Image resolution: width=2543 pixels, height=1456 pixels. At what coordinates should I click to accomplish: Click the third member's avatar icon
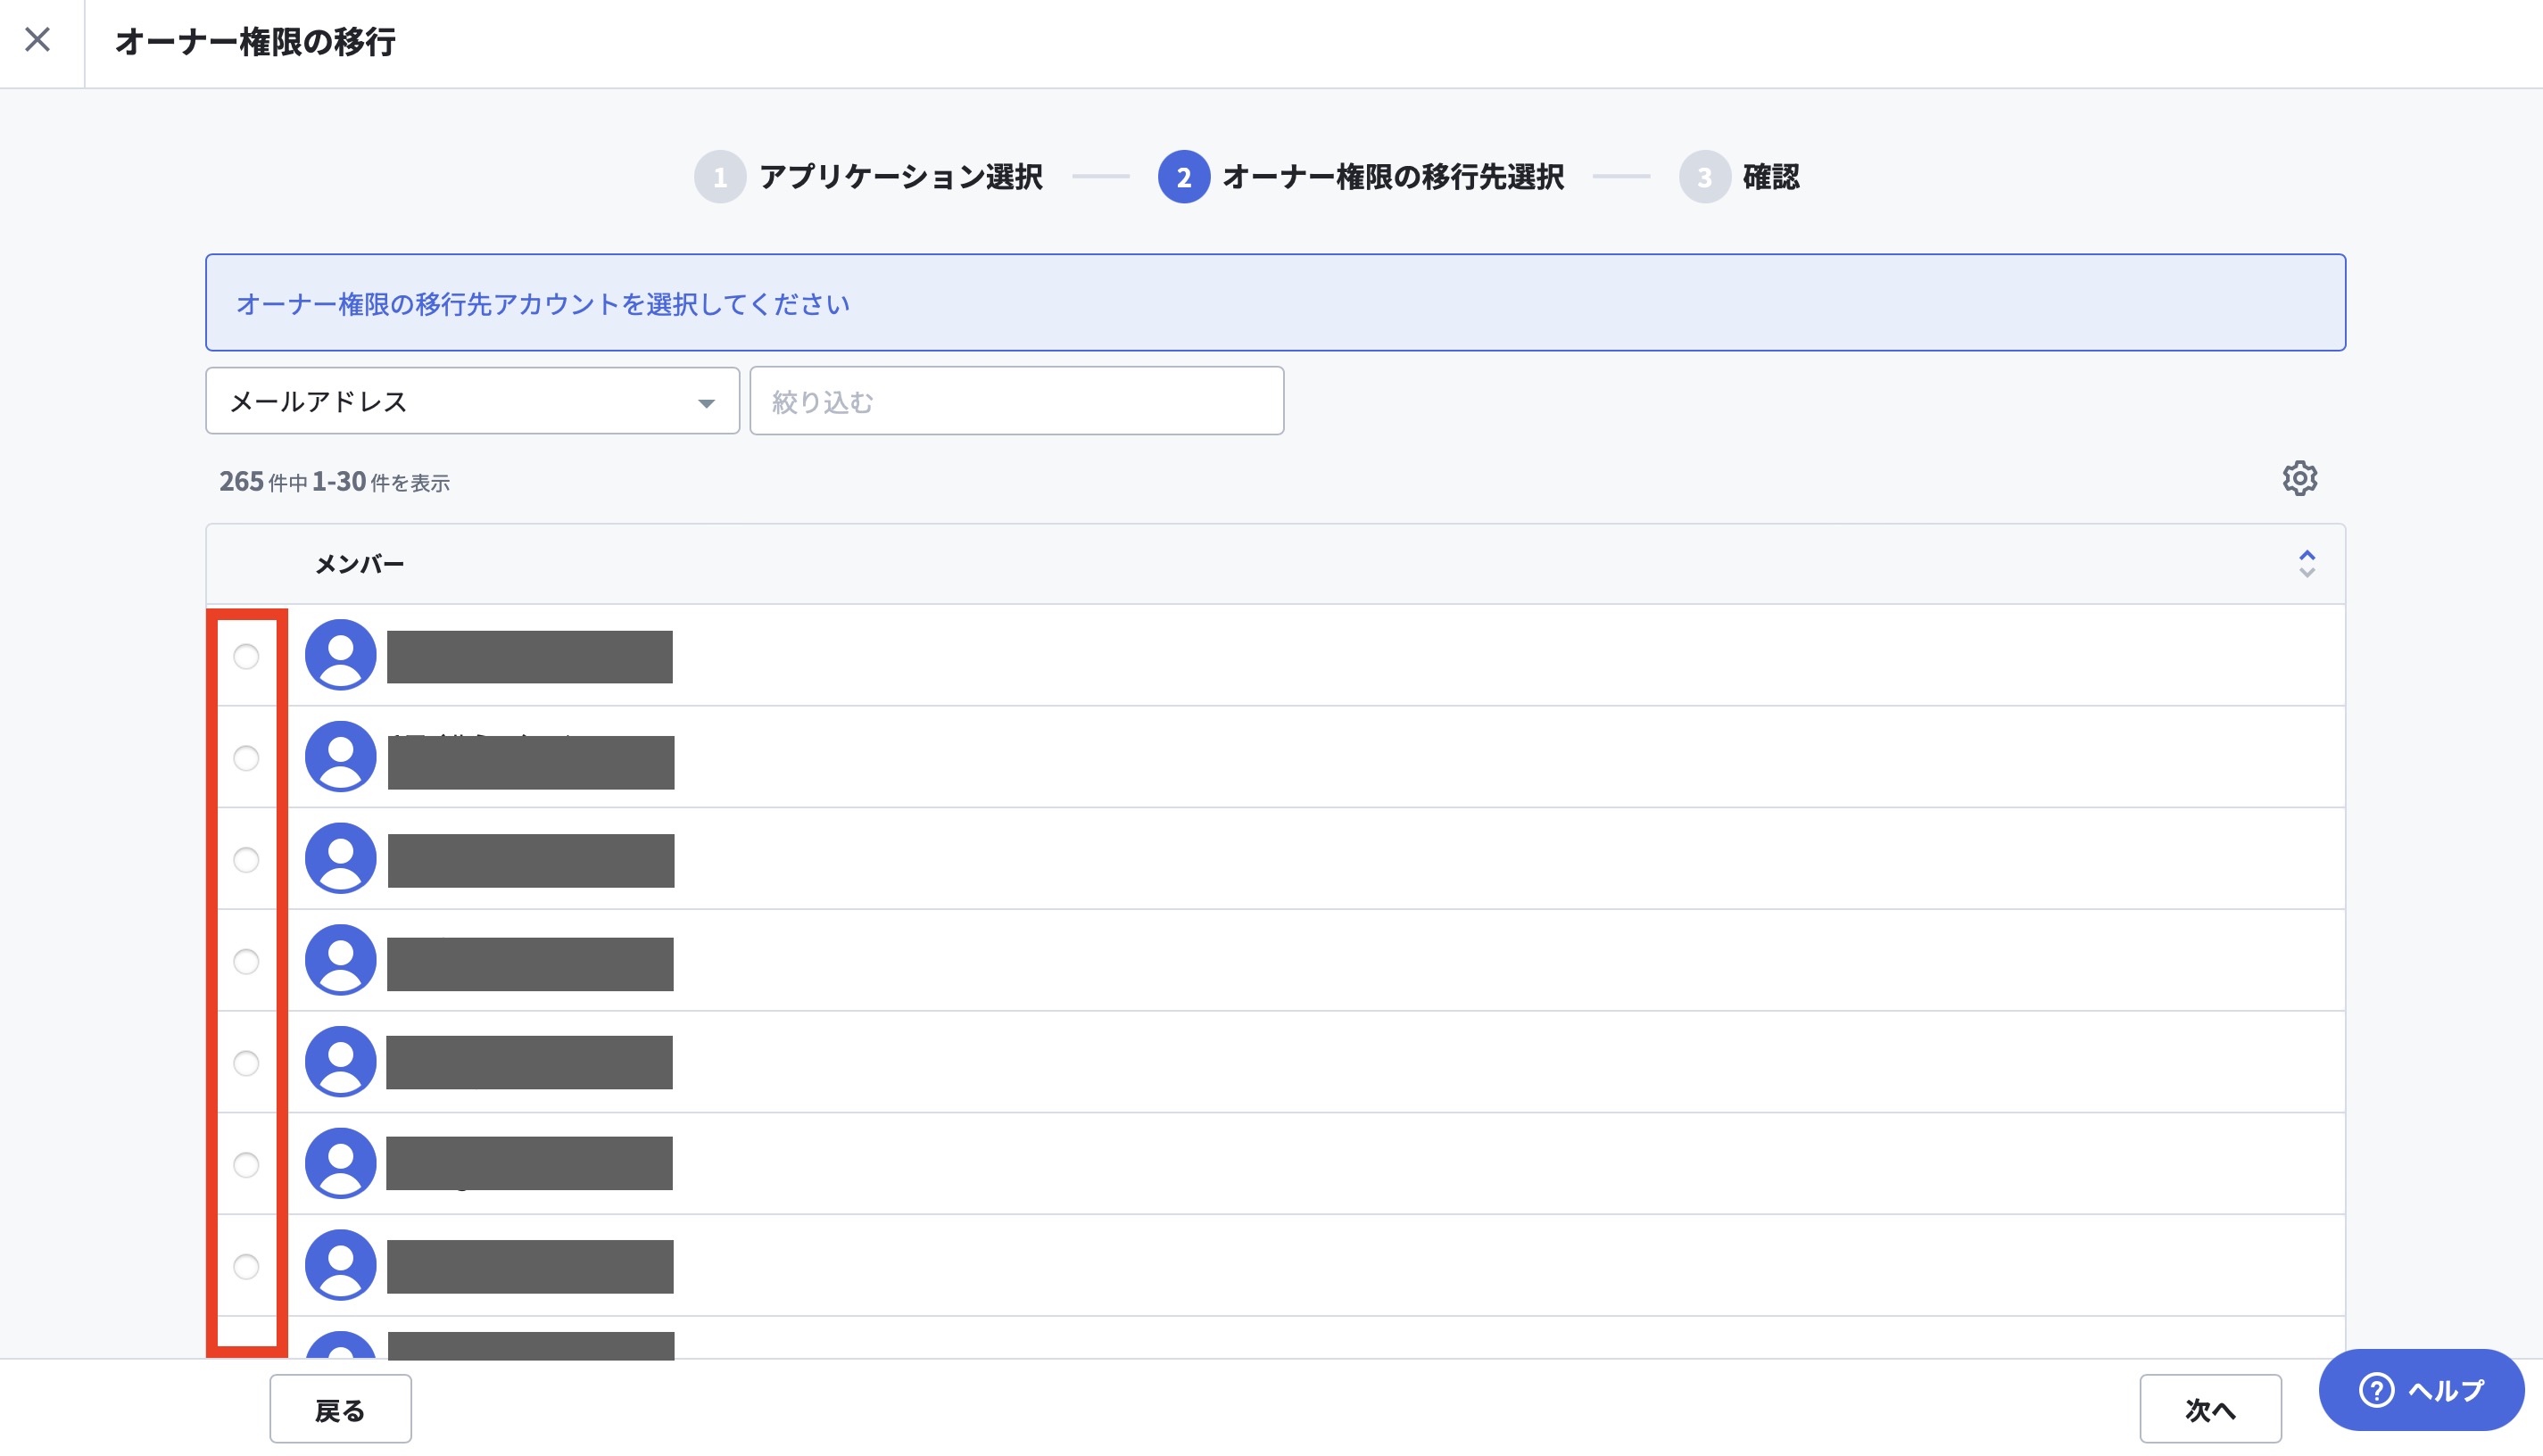(340, 858)
